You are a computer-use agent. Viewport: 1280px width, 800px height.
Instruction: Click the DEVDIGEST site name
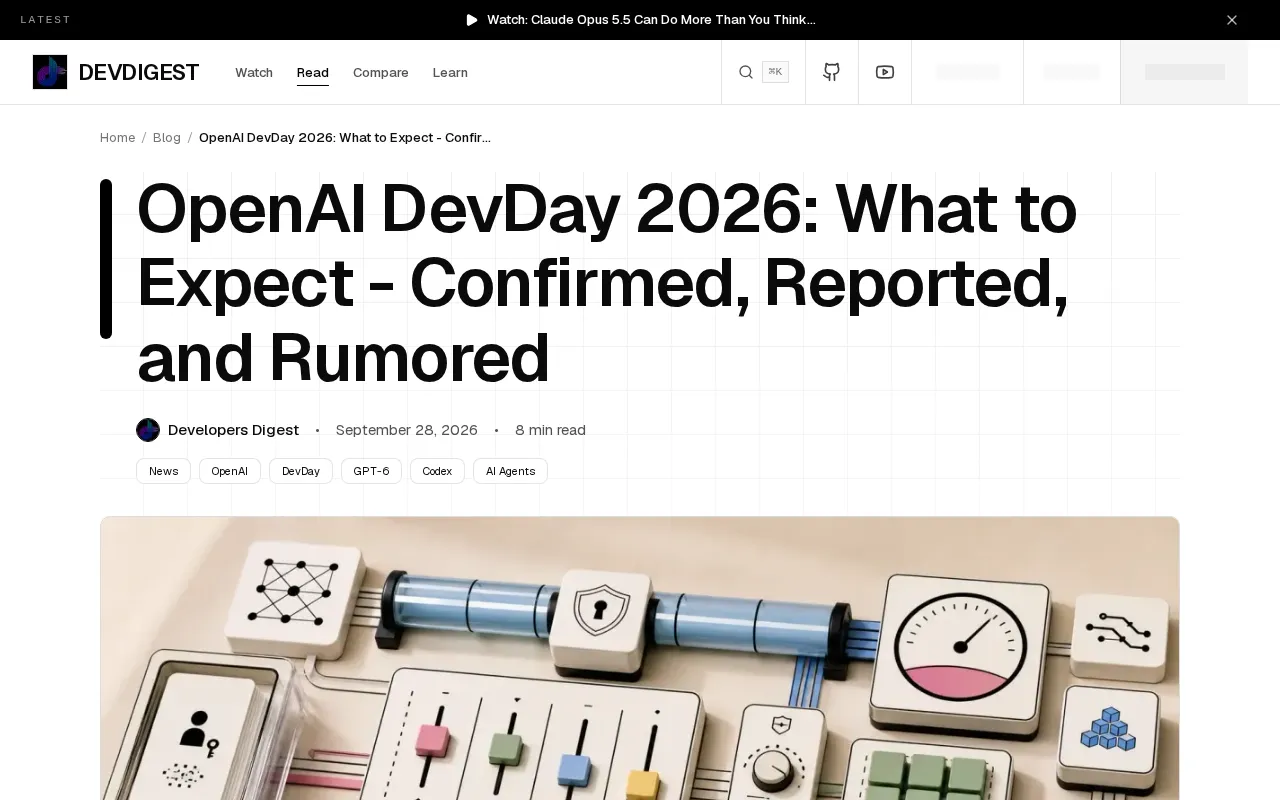click(x=139, y=72)
